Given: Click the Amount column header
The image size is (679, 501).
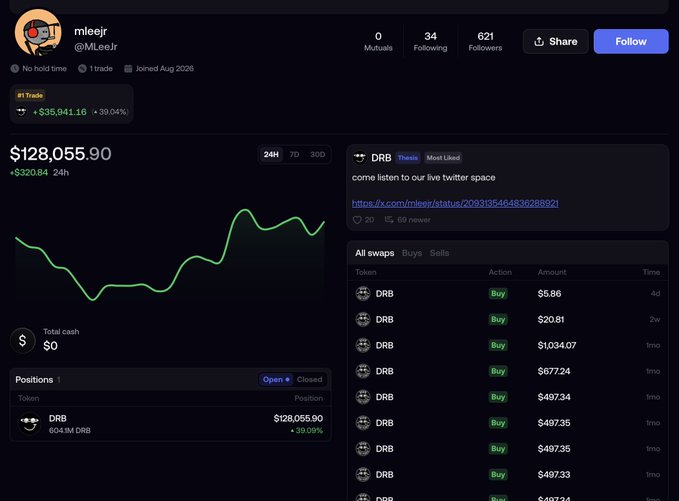Looking at the screenshot, I should click(552, 272).
